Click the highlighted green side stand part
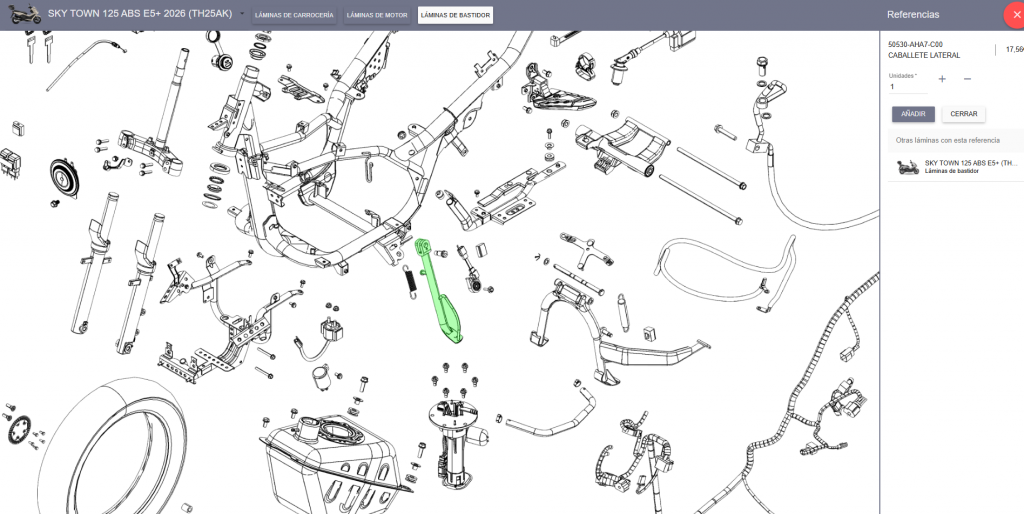The height and width of the screenshot is (514, 1024). pos(438,295)
